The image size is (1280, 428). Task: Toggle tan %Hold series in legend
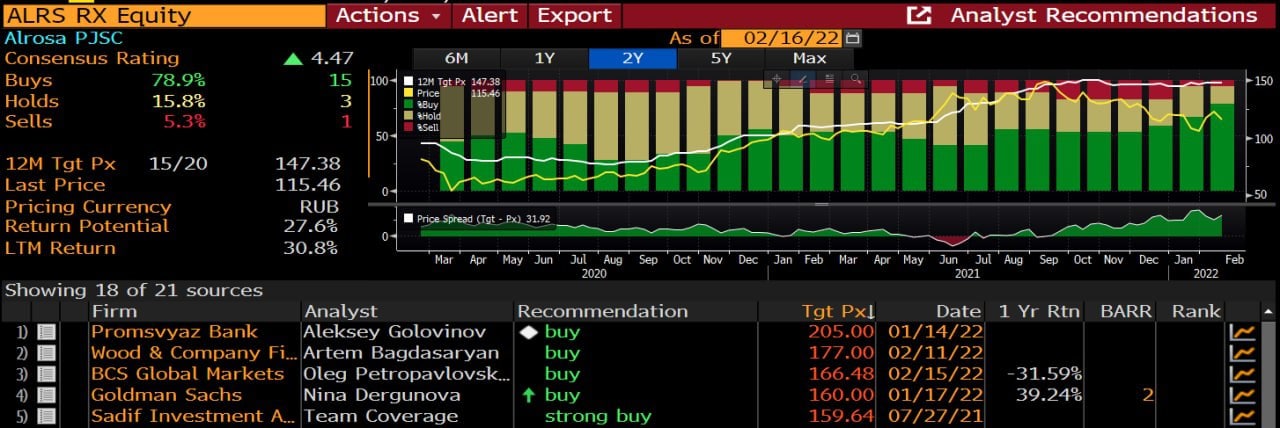424,116
